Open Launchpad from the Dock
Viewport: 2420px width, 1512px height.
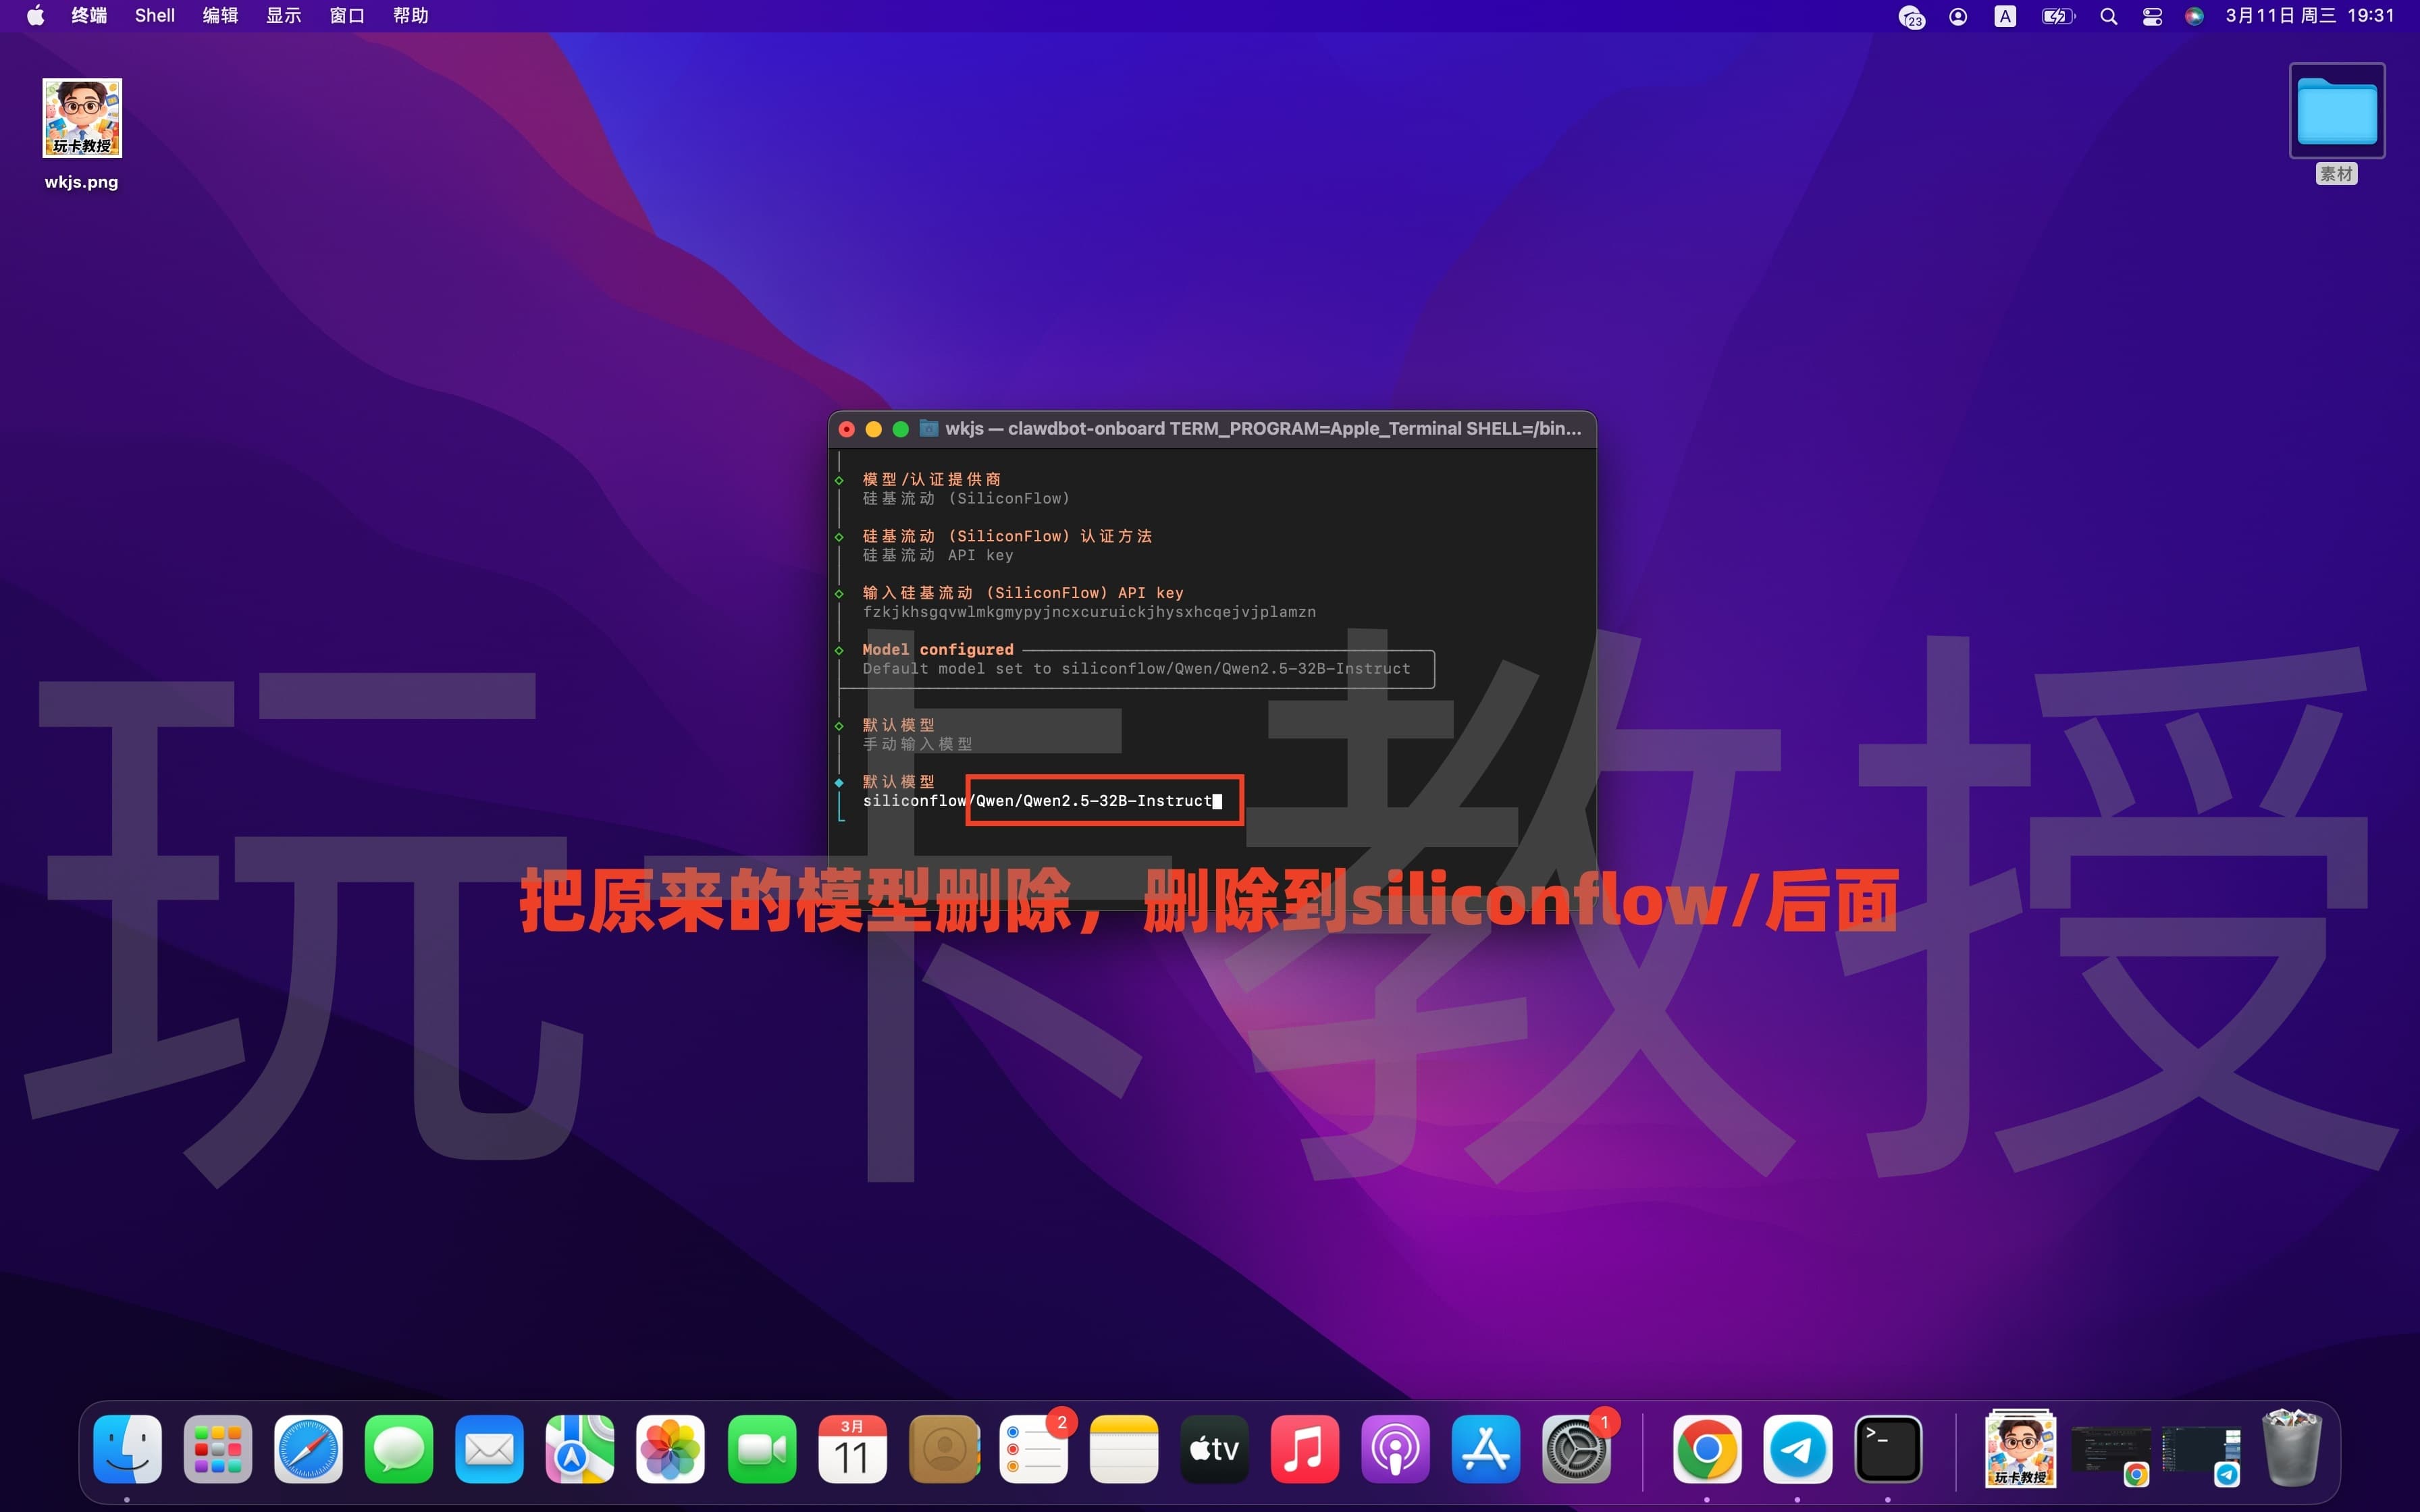click(217, 1448)
